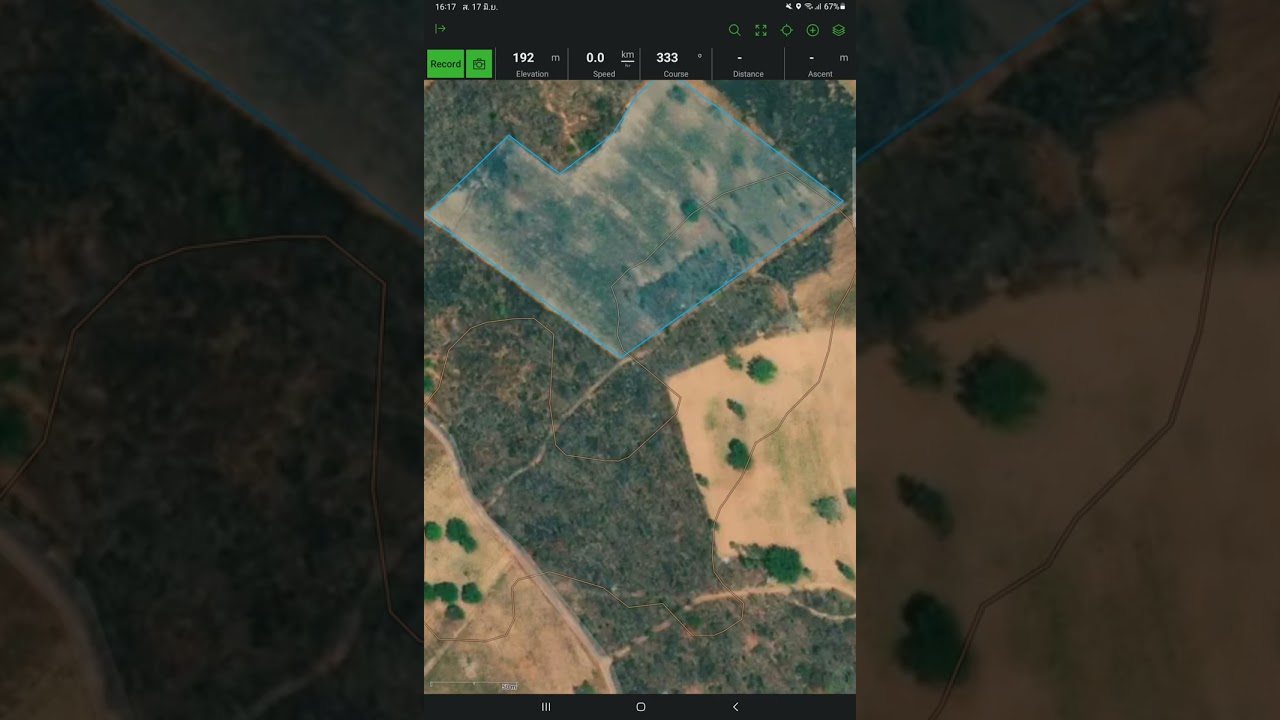Select the Ascent stat field

coord(820,64)
